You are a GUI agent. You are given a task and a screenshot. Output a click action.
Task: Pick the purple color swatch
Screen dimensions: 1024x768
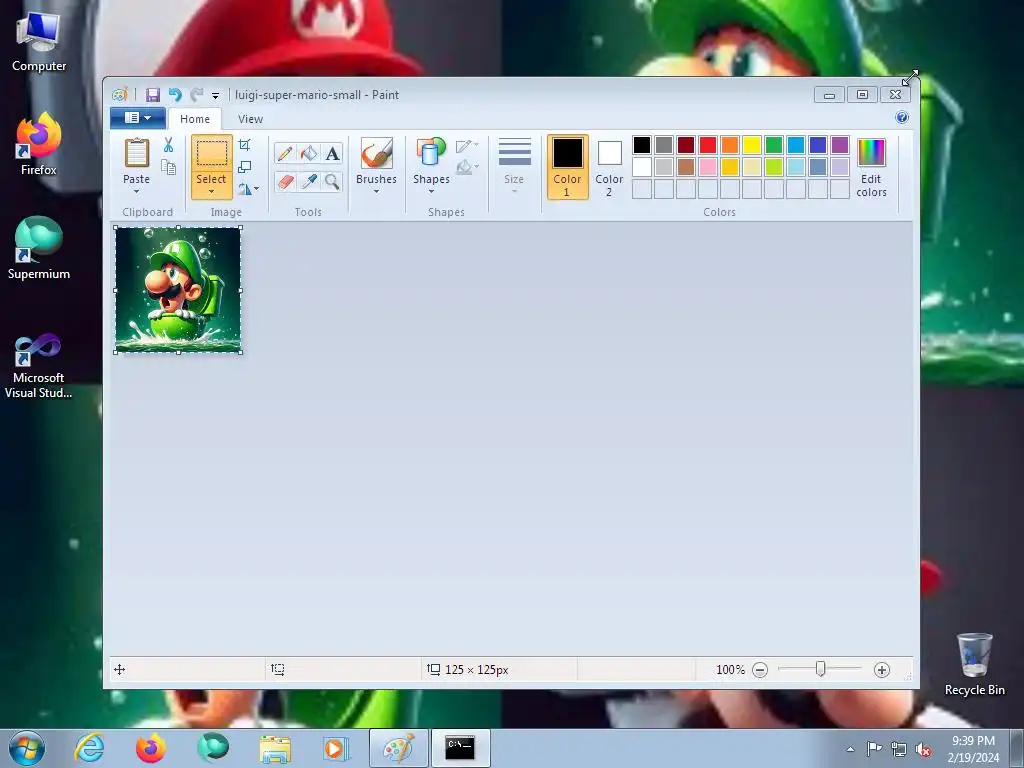tap(840, 145)
